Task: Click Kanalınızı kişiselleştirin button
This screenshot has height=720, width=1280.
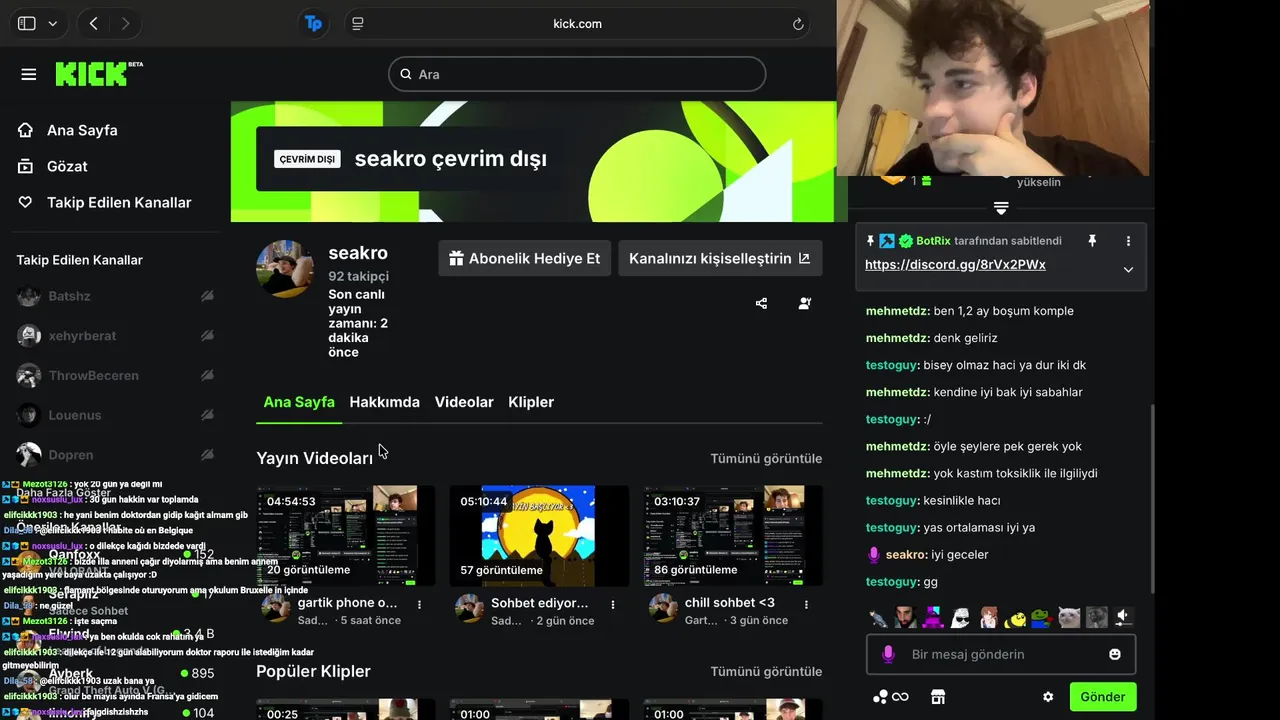Action: tap(720, 258)
